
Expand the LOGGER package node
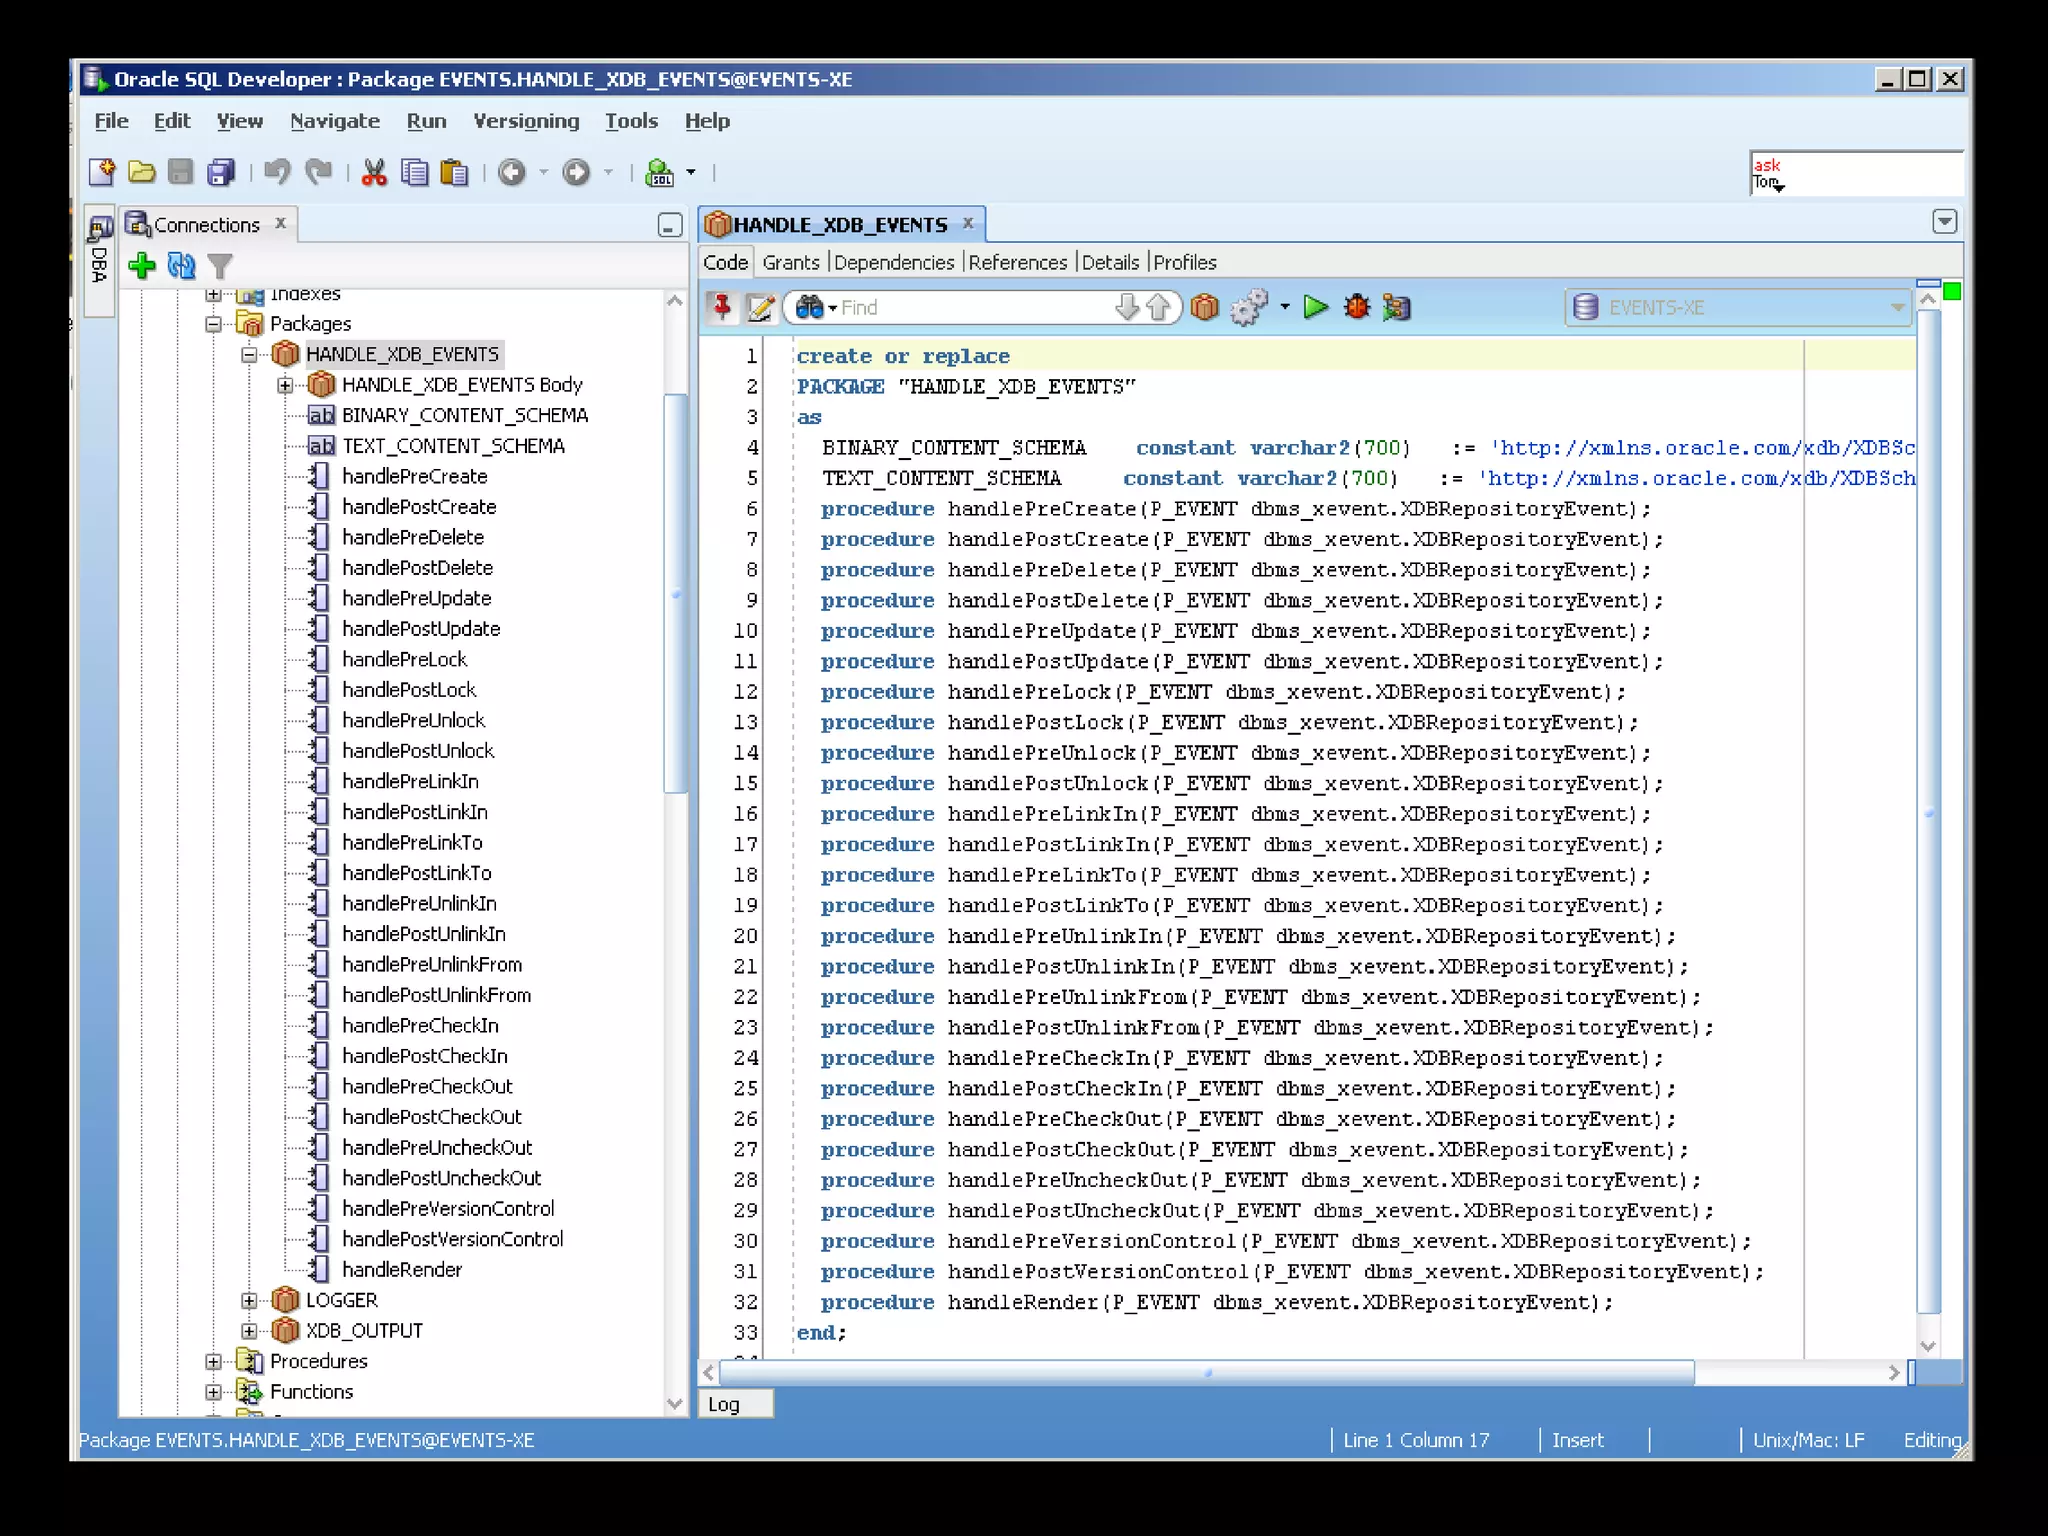click(x=249, y=1300)
